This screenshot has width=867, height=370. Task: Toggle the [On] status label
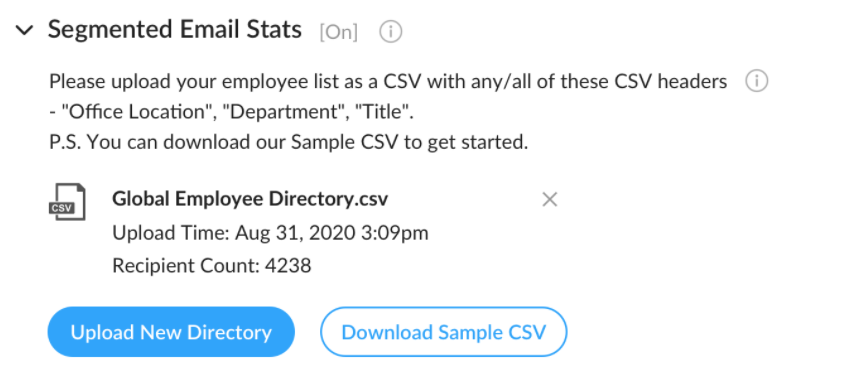click(x=338, y=32)
